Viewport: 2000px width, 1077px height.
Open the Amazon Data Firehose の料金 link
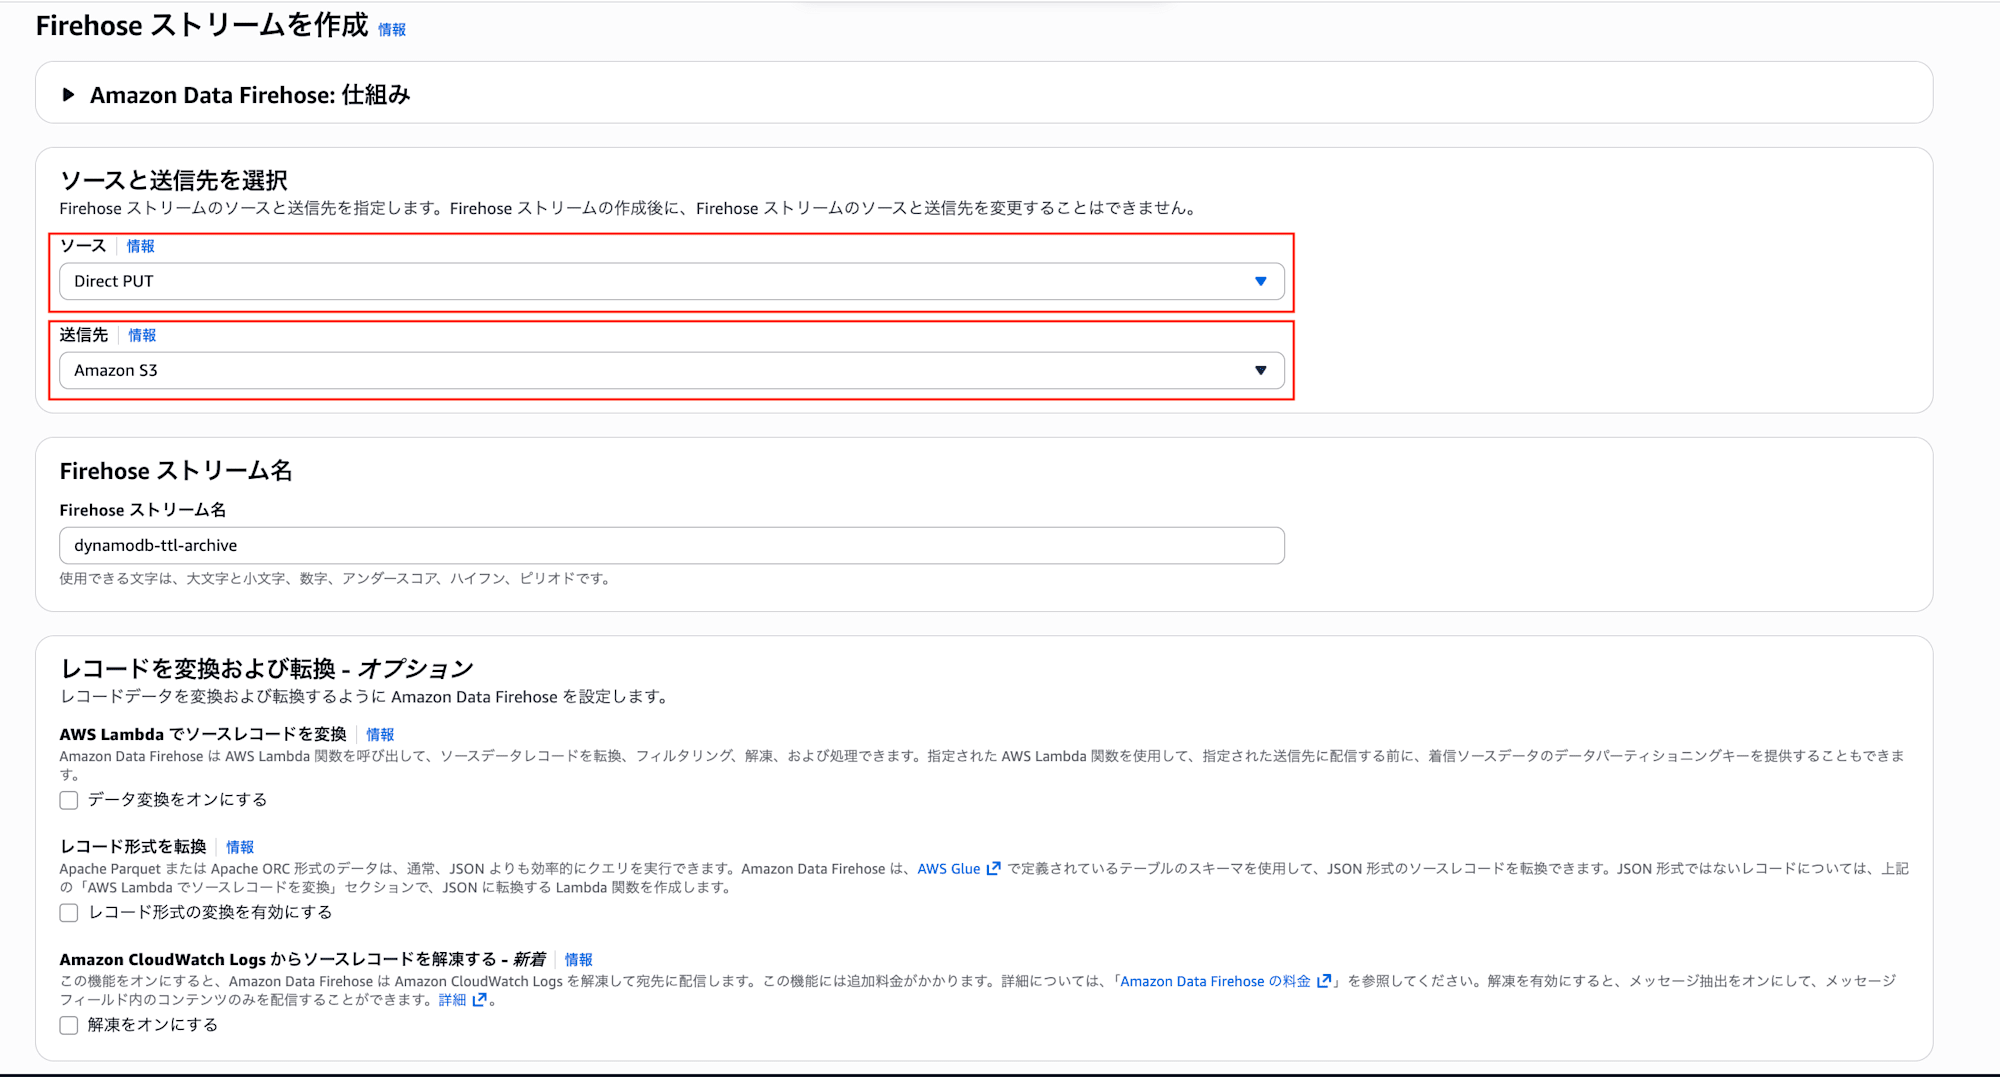pyautogui.click(x=1225, y=981)
